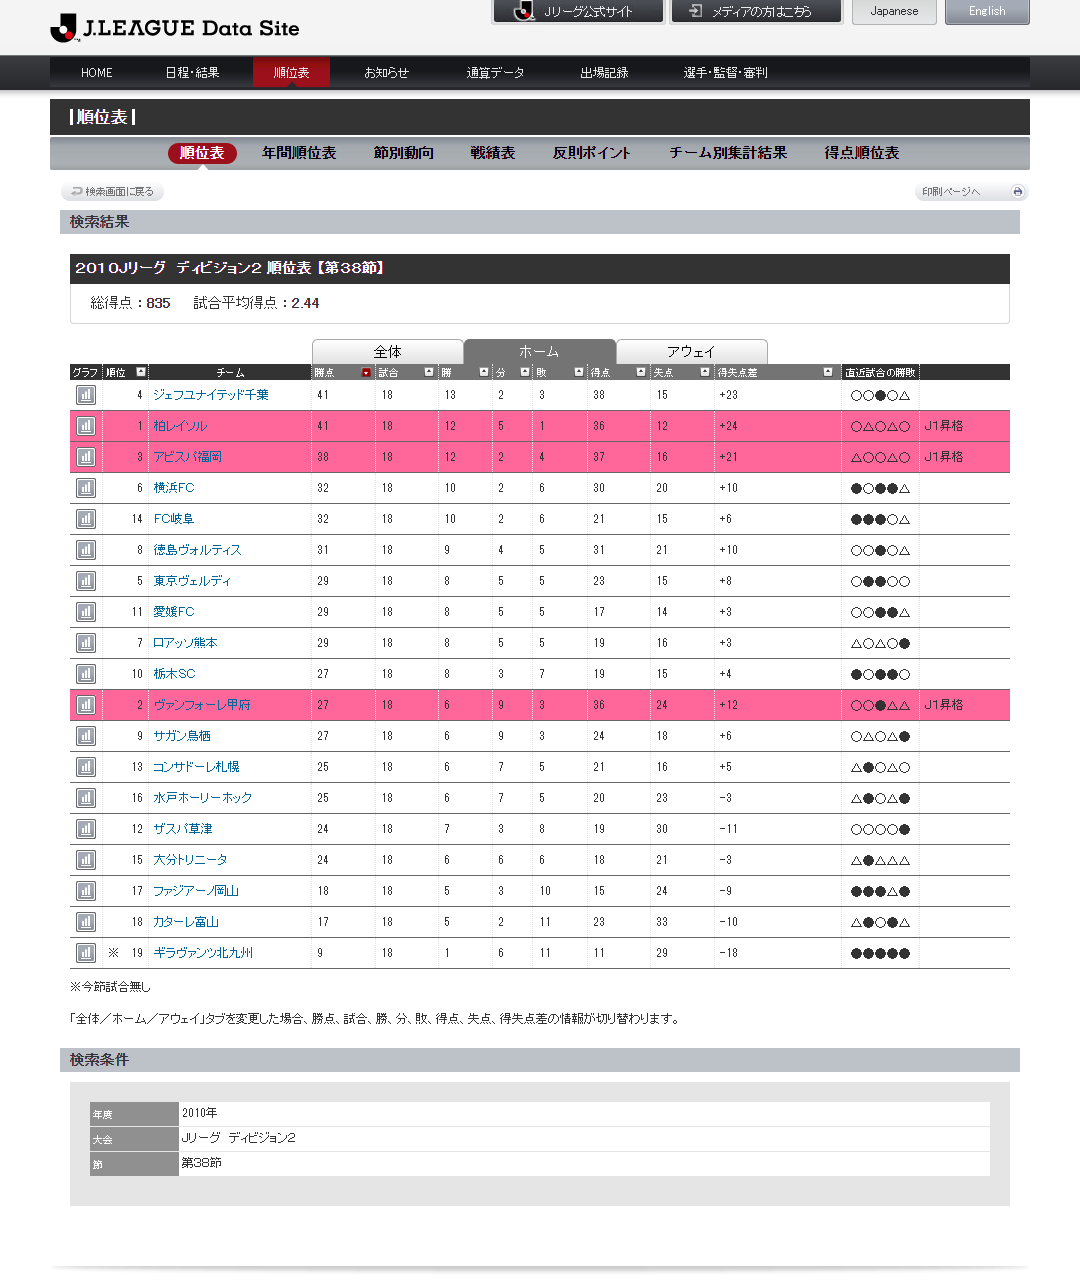The width and height of the screenshot is (1080, 1285).
Task: Open graph icon for ジェフユナイテッド千葉 row
Action: 86,395
